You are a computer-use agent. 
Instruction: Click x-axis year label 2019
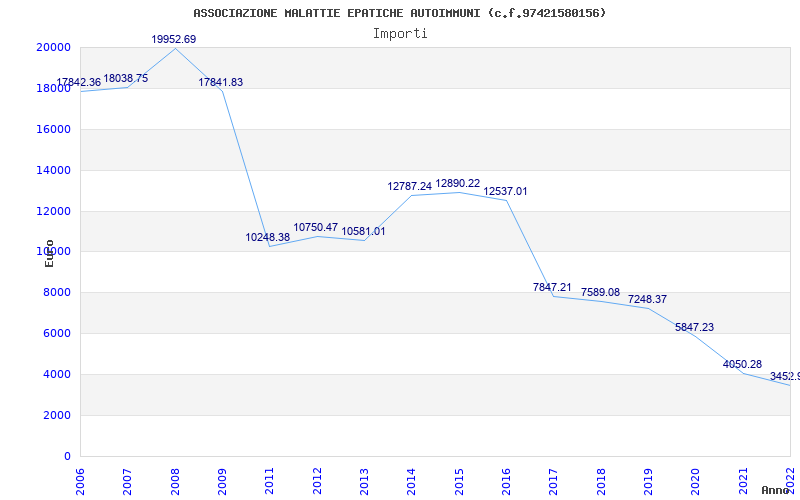point(648,481)
